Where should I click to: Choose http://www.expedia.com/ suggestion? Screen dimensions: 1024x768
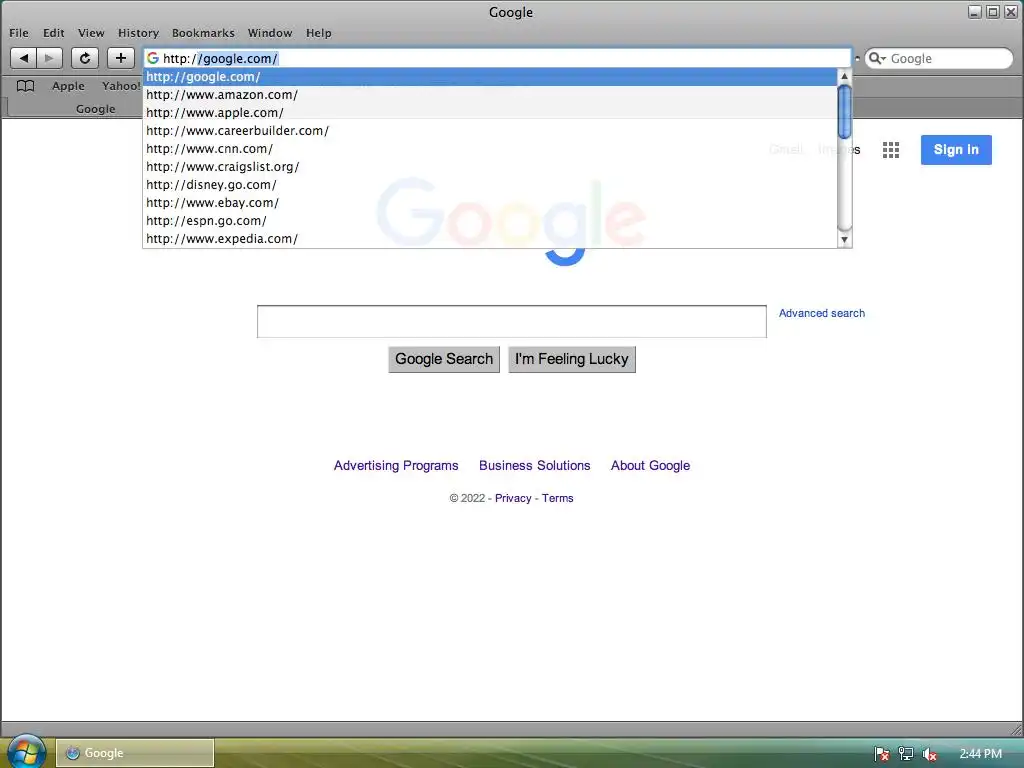point(490,238)
